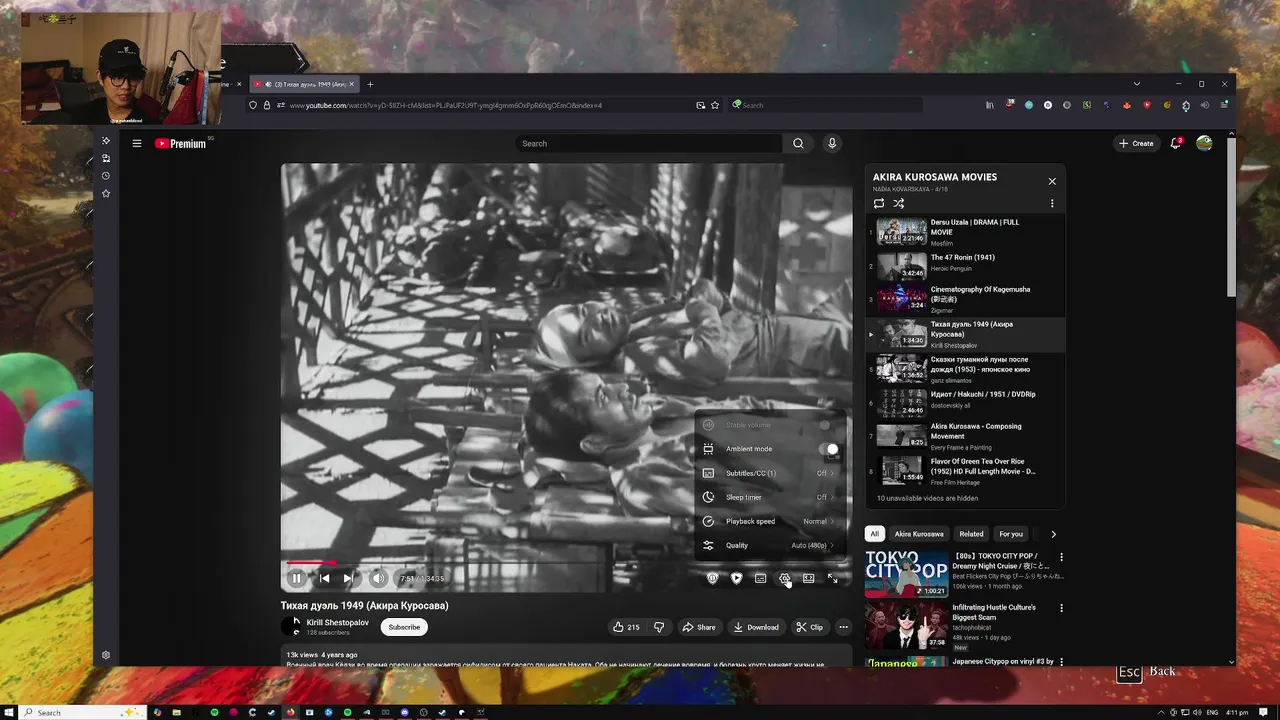Bookmark page with address bar star

coord(715,105)
